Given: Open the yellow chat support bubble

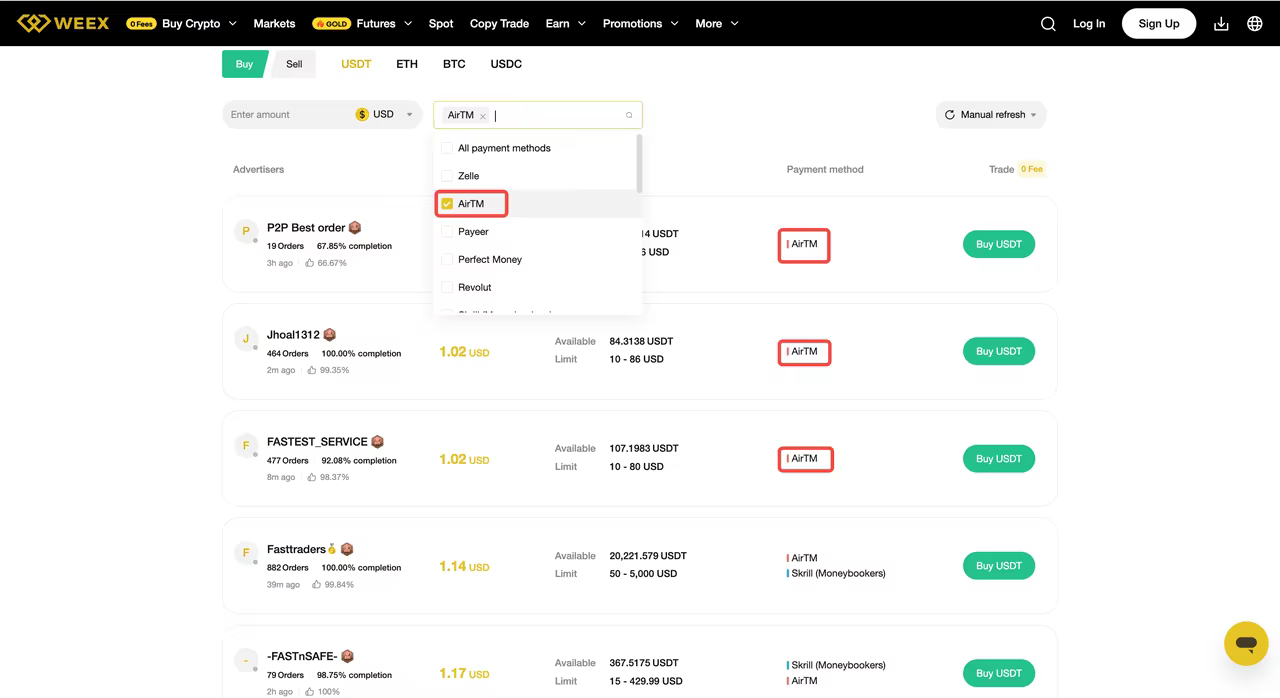Looking at the screenshot, I should tap(1246, 644).
